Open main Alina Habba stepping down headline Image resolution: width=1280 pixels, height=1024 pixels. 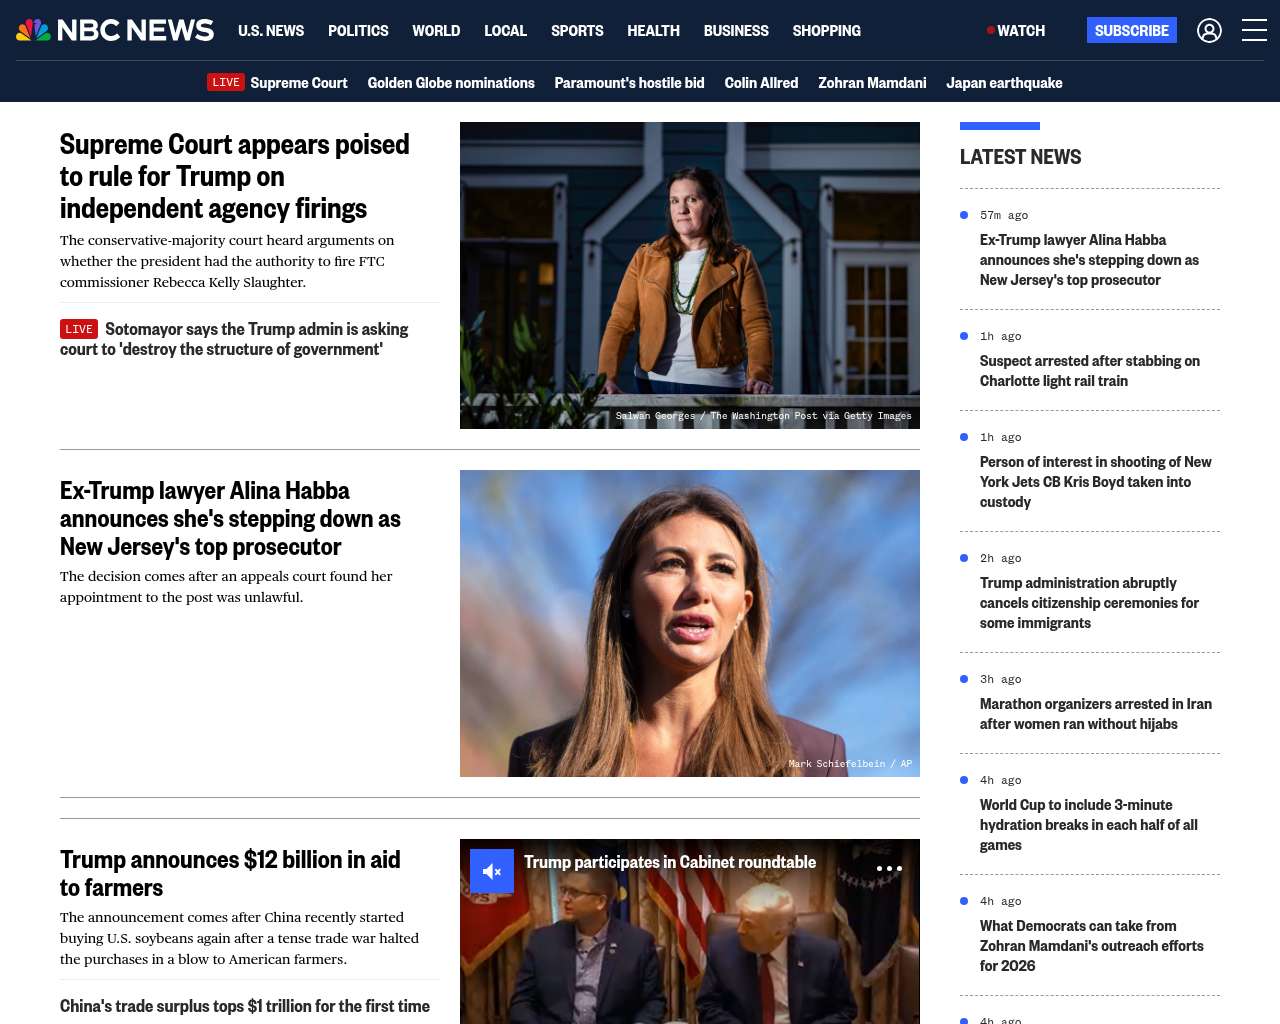pyautogui.click(x=230, y=519)
